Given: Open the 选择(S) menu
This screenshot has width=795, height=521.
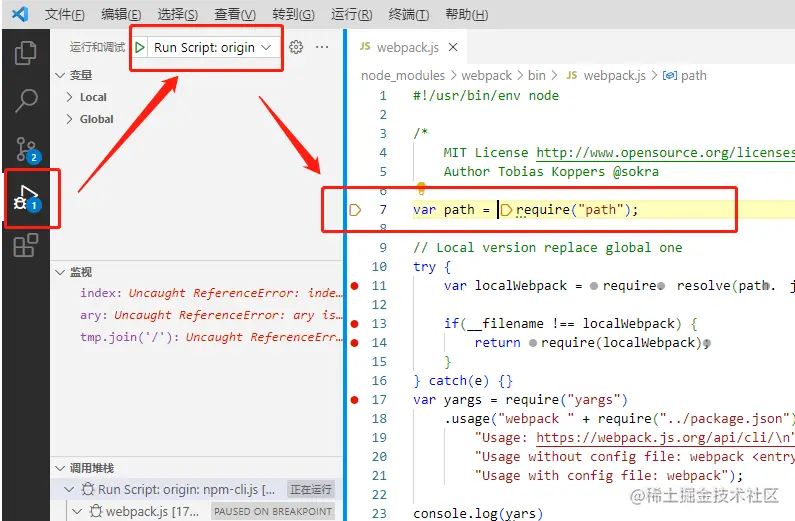Looking at the screenshot, I should click(177, 14).
